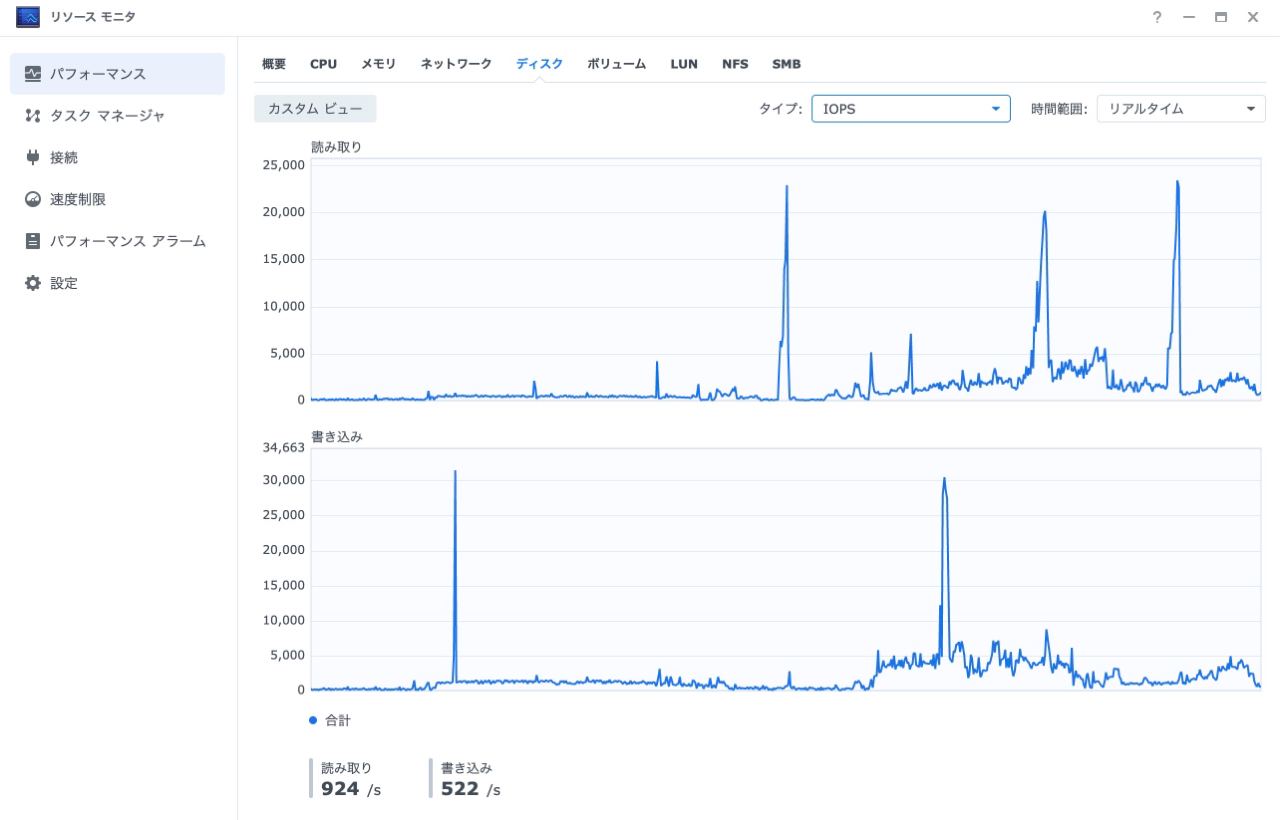1280x820 pixels.
Task: Open the 概要 overview tab
Action: (x=274, y=64)
